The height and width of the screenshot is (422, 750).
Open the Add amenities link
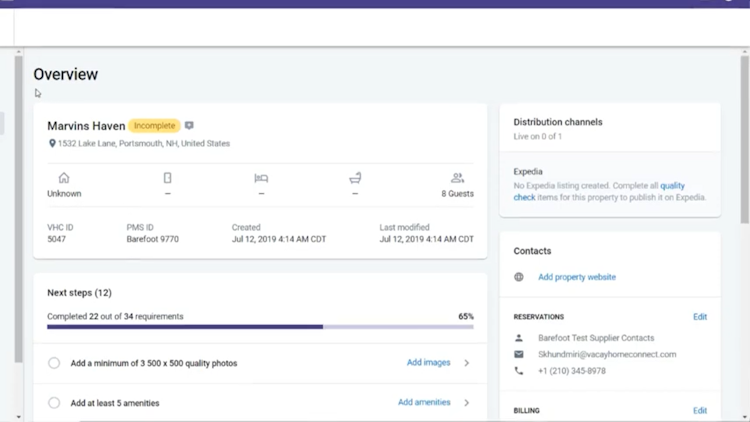pos(424,403)
